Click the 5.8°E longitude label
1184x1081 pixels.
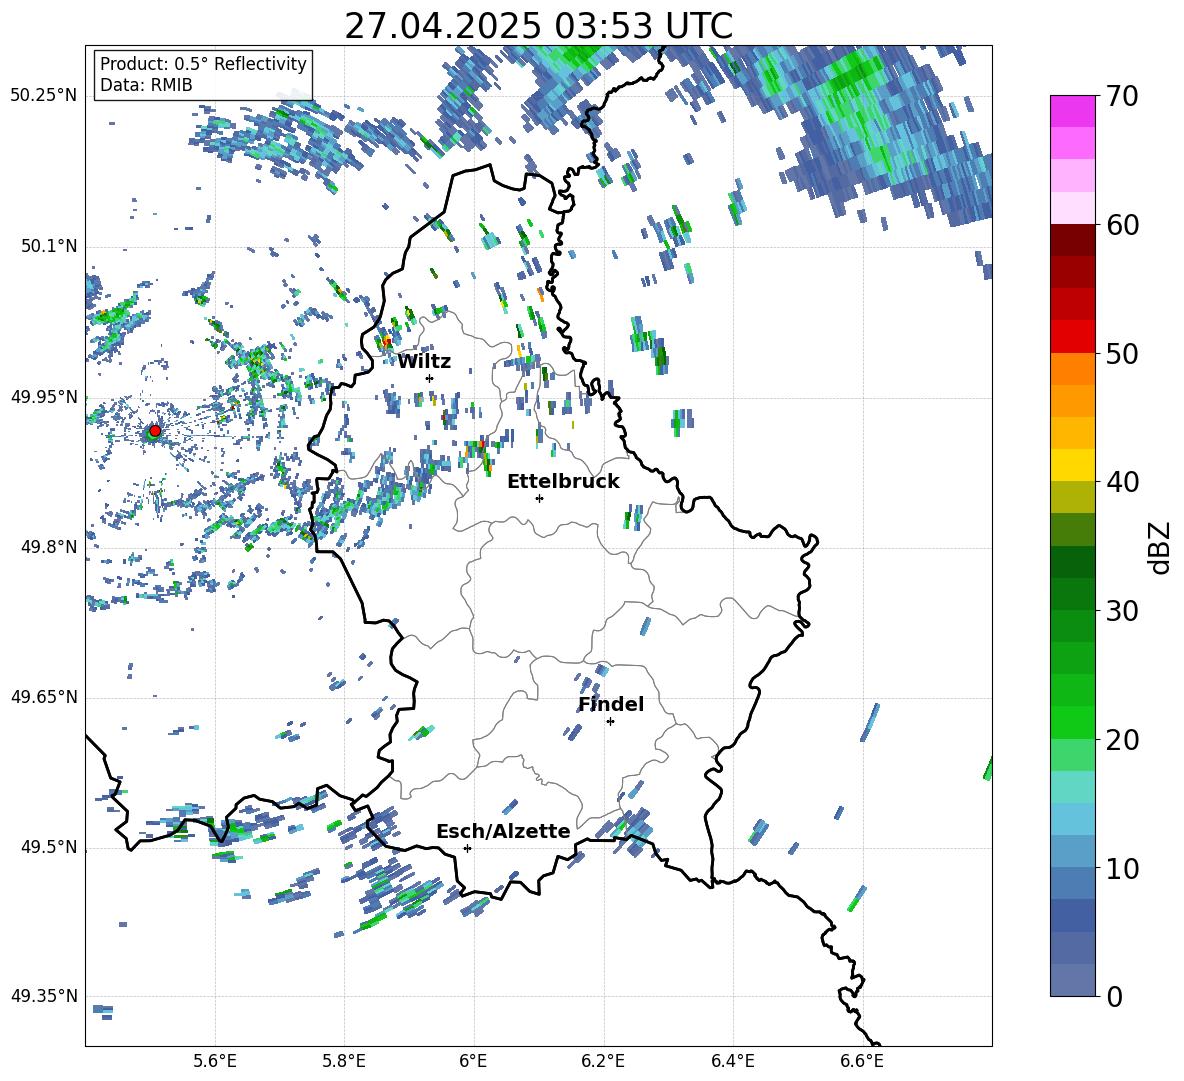coord(344,1061)
